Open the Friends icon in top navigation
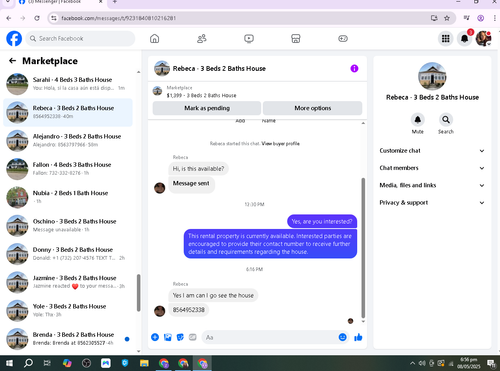 pos(202,39)
